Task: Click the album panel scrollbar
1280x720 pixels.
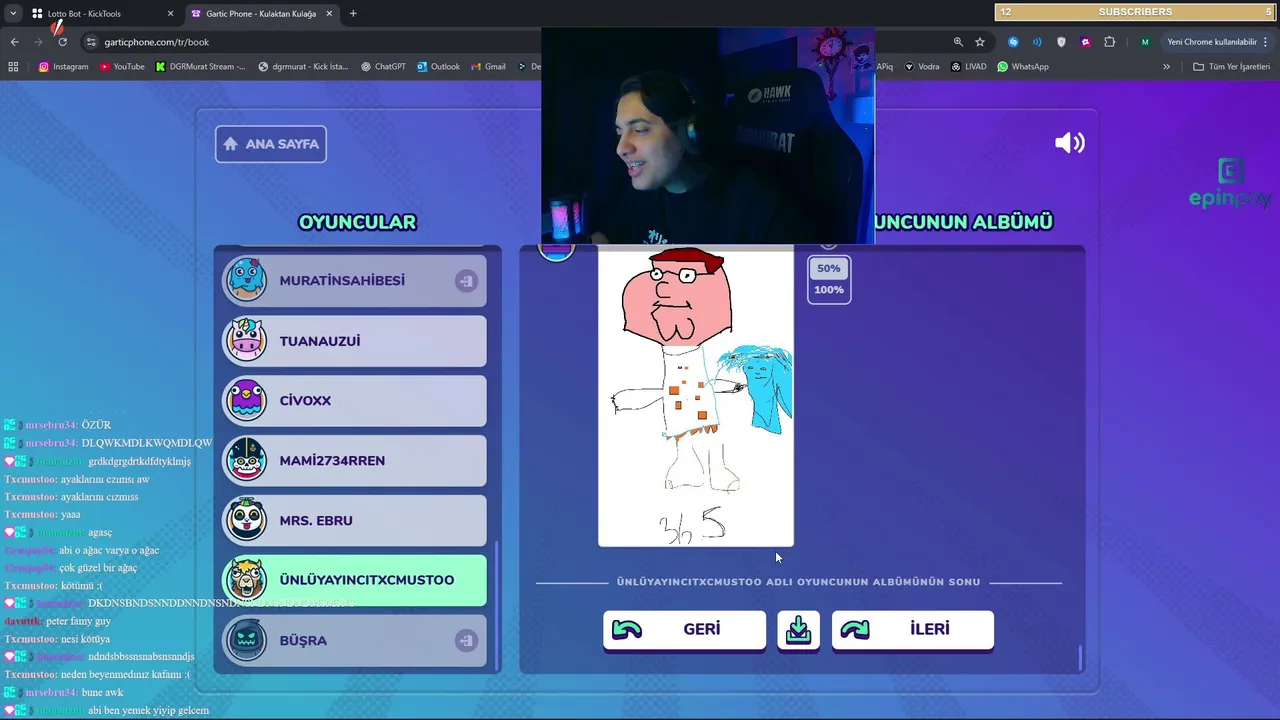Action: pyautogui.click(x=1080, y=658)
